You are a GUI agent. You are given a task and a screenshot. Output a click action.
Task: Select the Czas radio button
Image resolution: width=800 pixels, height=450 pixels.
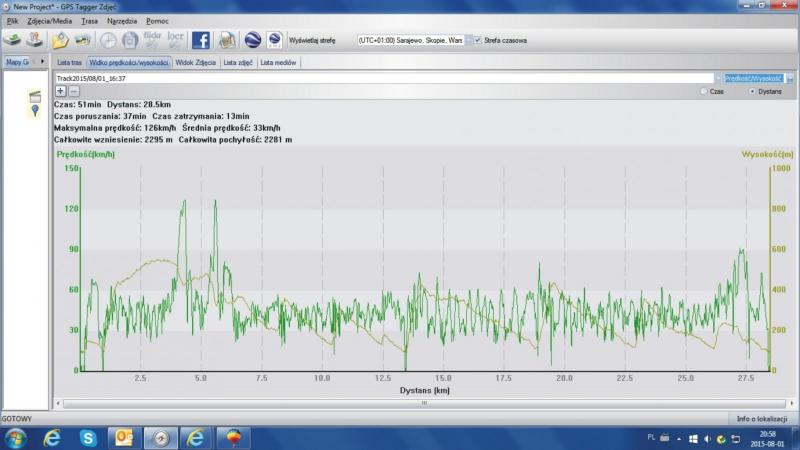tap(703, 91)
